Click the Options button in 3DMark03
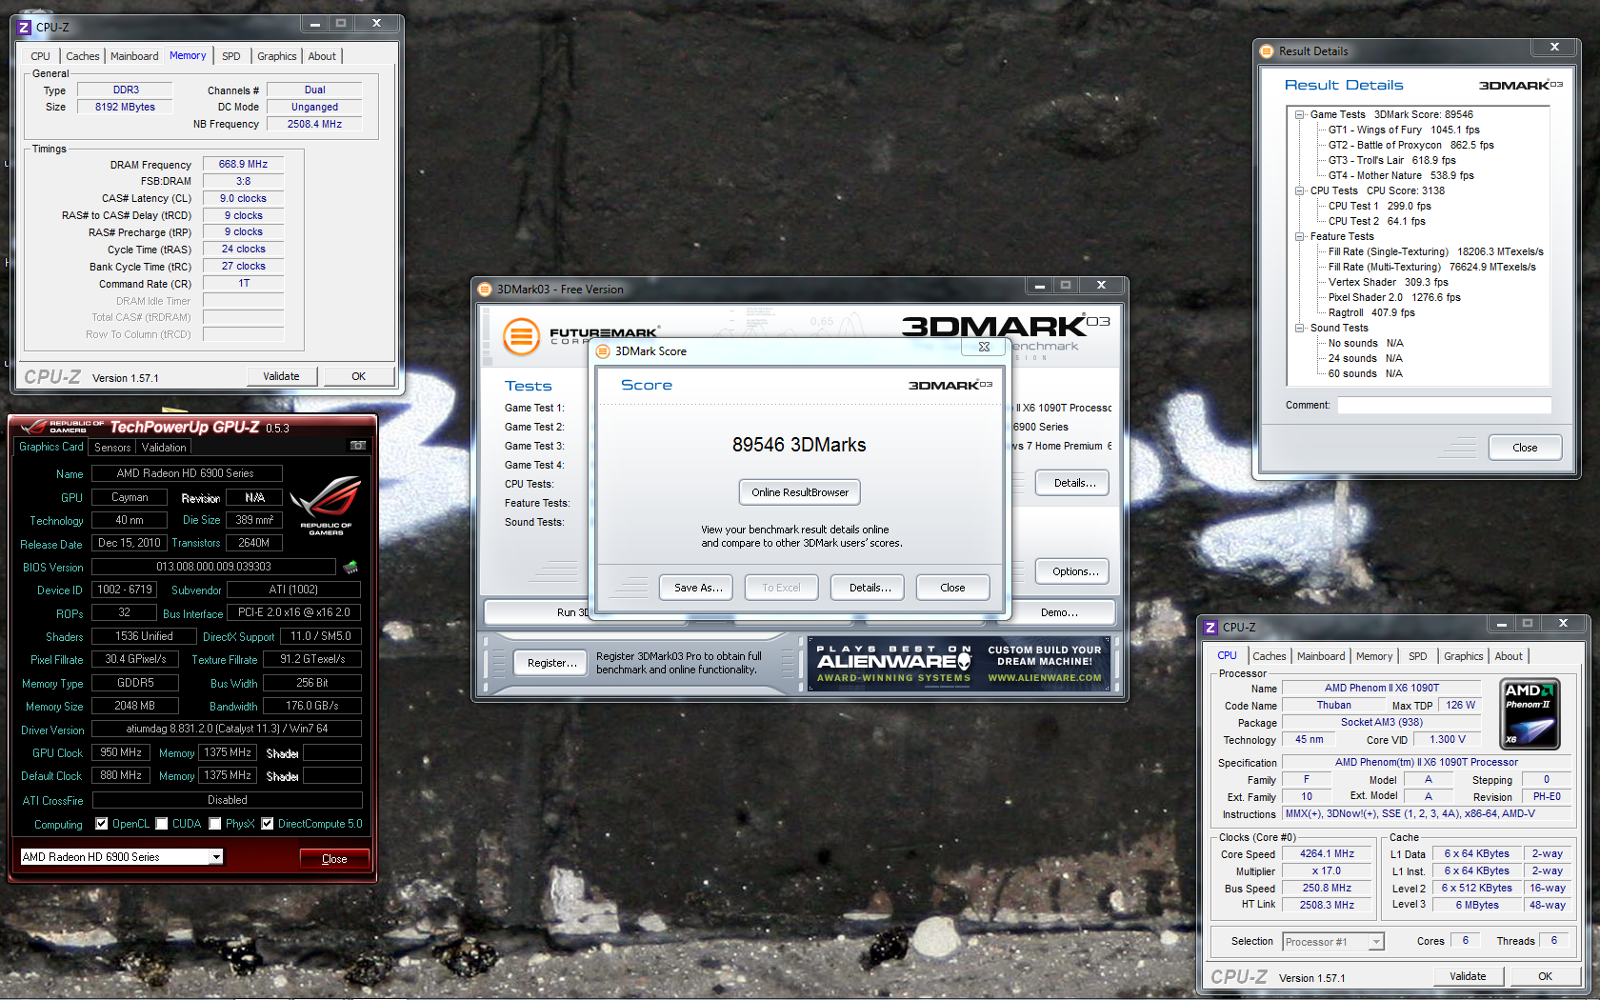 point(1074,572)
